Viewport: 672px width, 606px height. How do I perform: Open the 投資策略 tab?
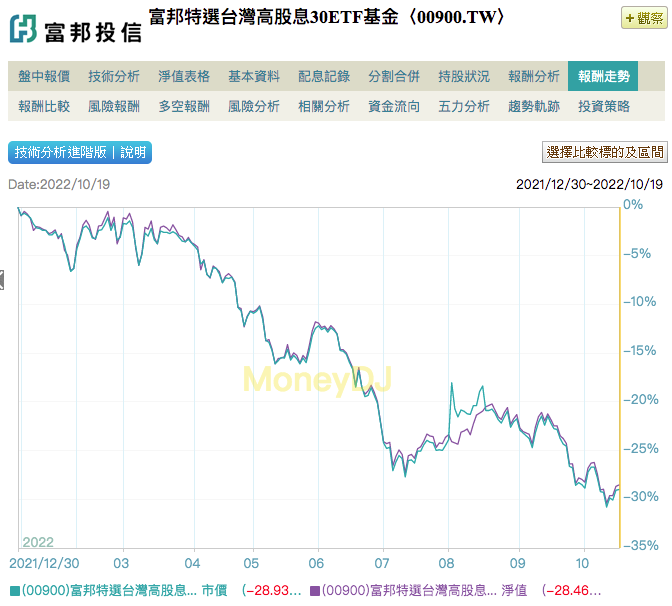(x=603, y=106)
